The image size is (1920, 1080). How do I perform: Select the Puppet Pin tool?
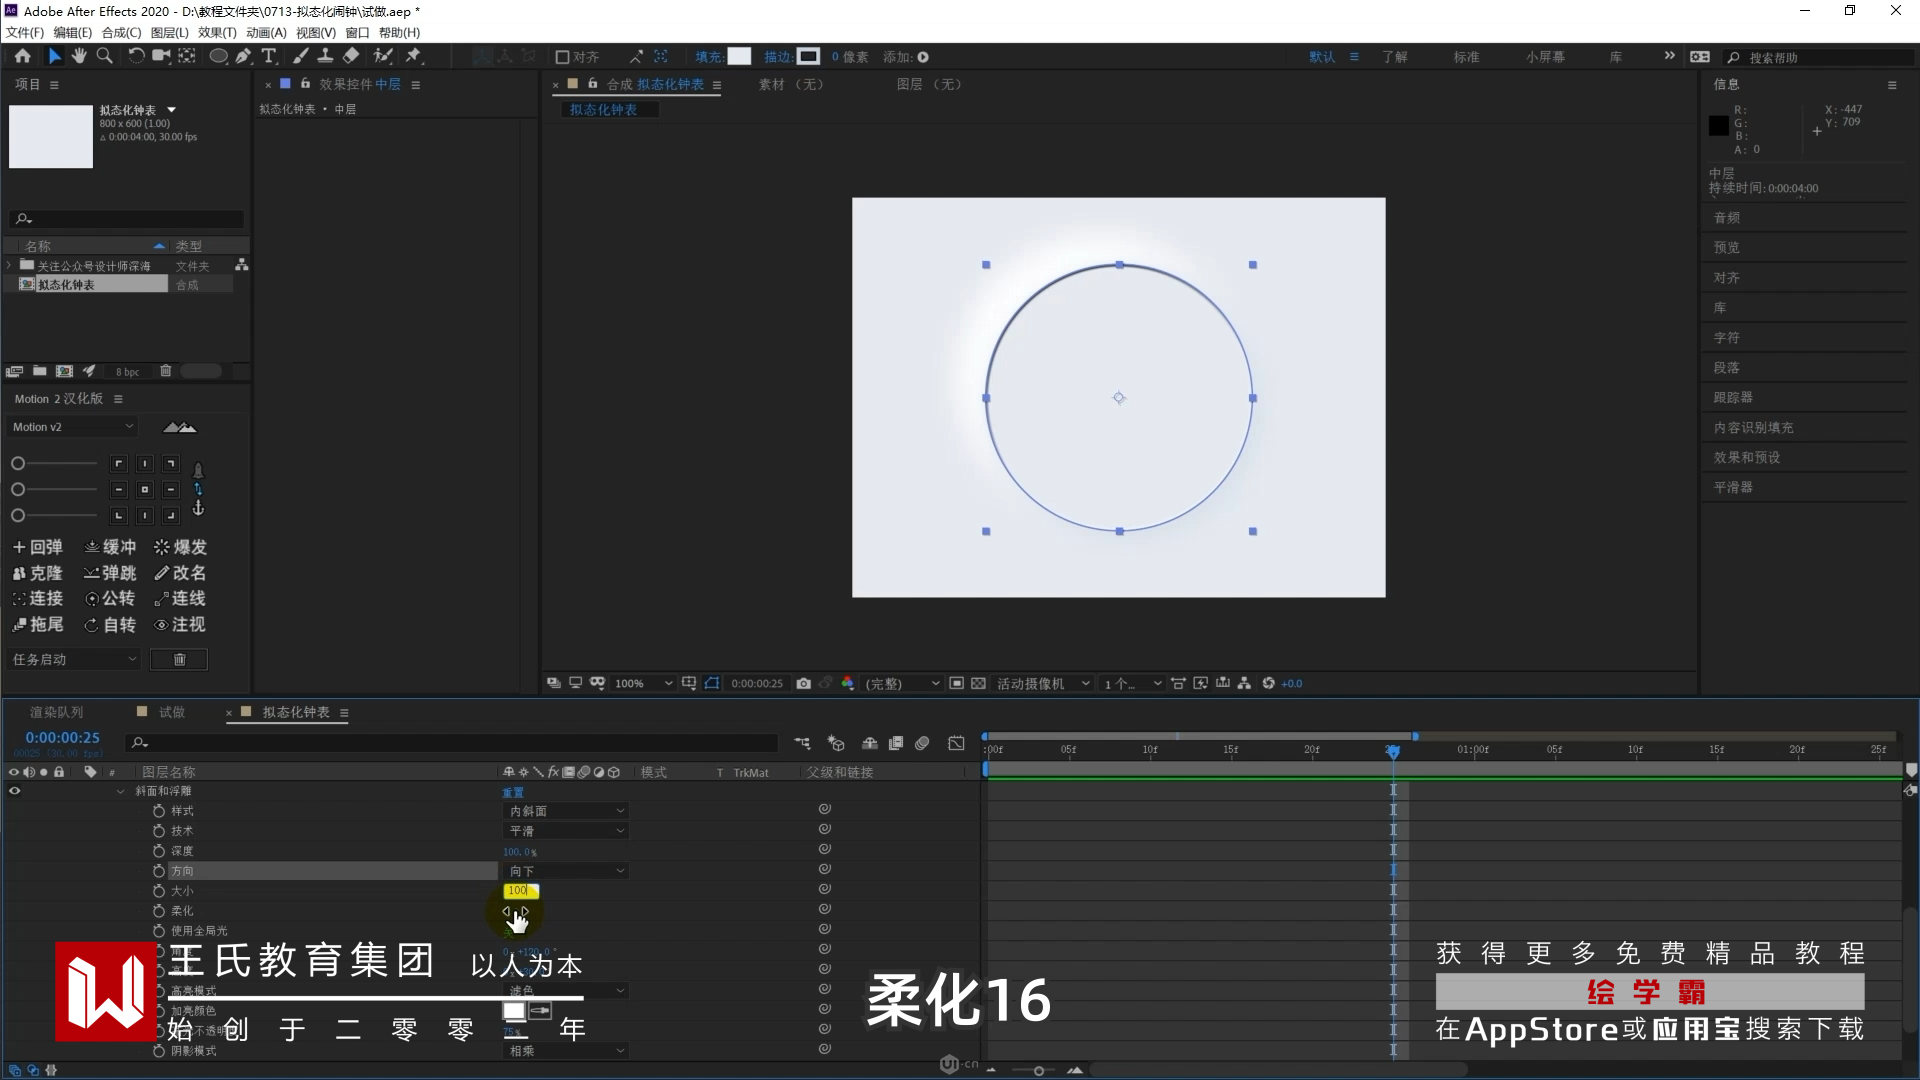point(413,56)
